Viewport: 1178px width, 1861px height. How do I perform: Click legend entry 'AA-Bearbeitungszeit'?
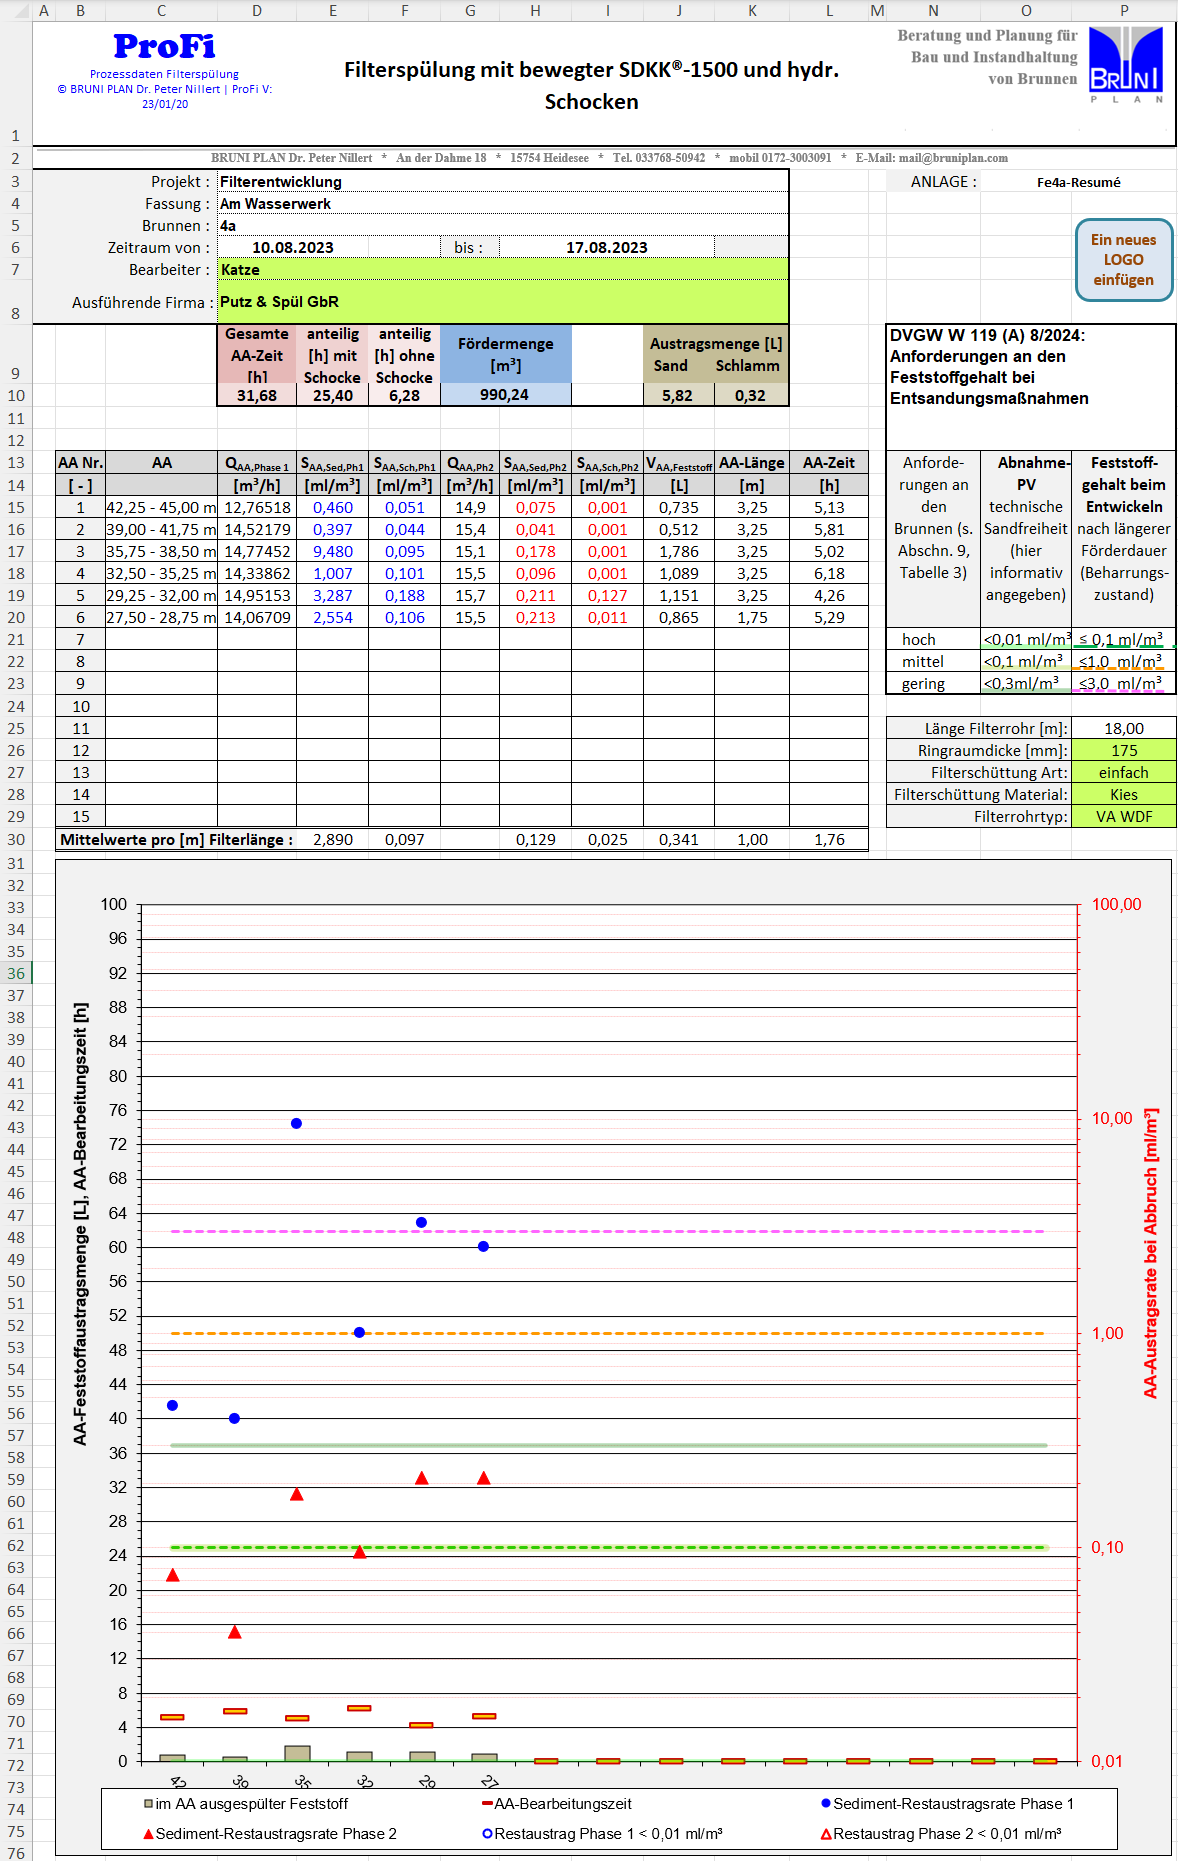557,1804
